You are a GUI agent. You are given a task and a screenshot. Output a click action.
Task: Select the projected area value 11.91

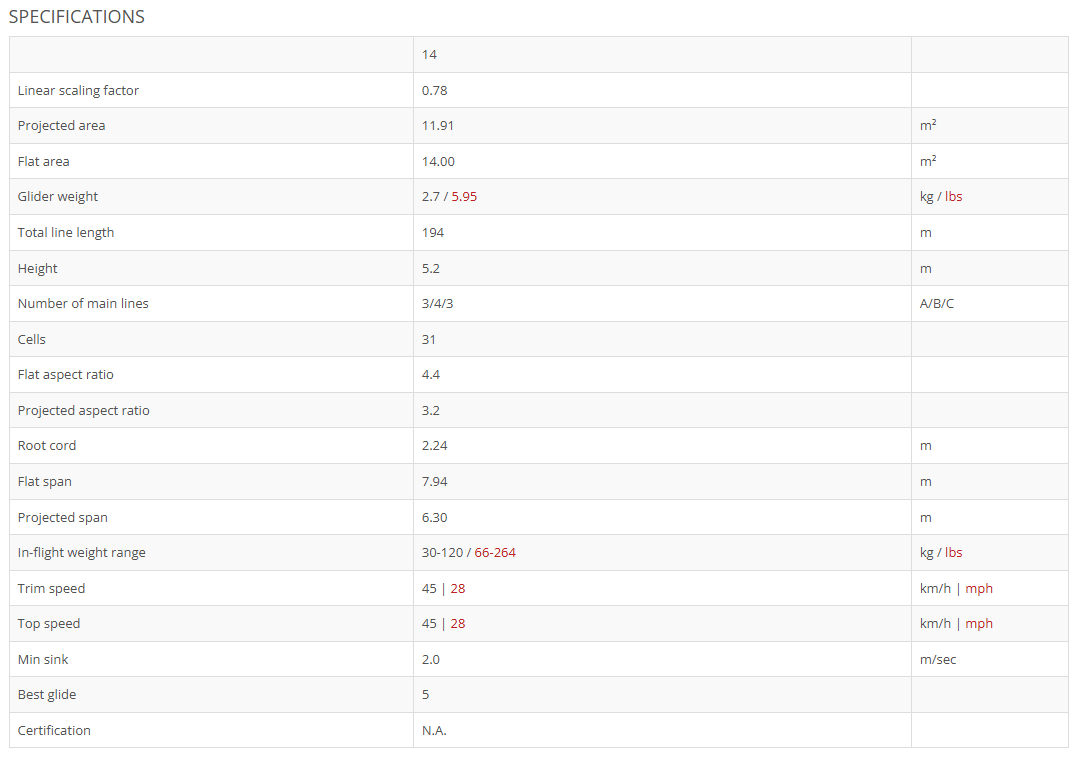tap(438, 126)
